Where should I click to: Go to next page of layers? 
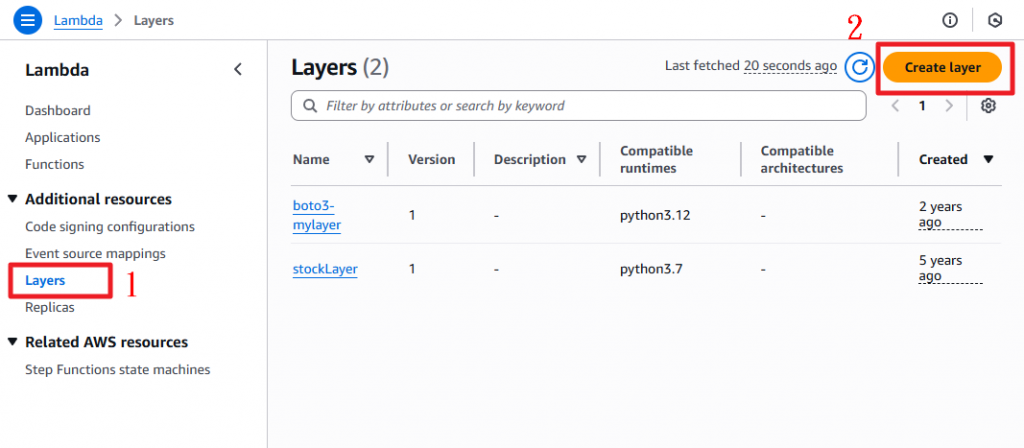(x=948, y=106)
